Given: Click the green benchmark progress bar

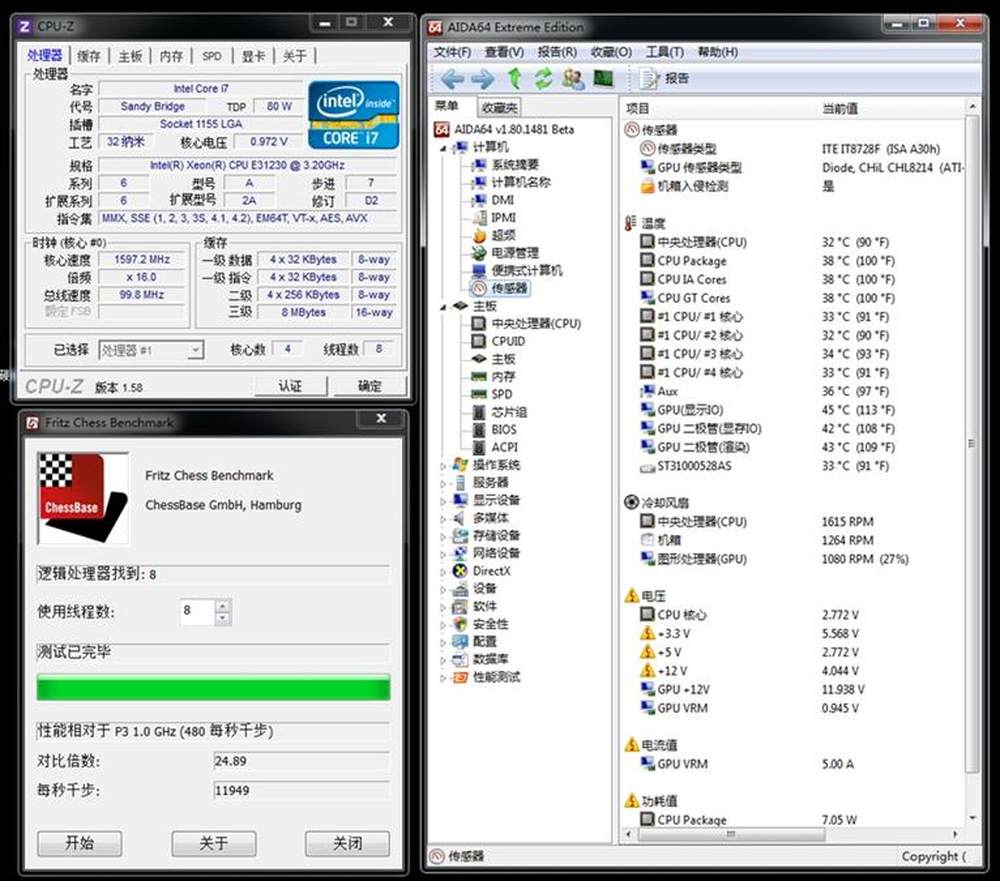Looking at the screenshot, I should point(213,688).
